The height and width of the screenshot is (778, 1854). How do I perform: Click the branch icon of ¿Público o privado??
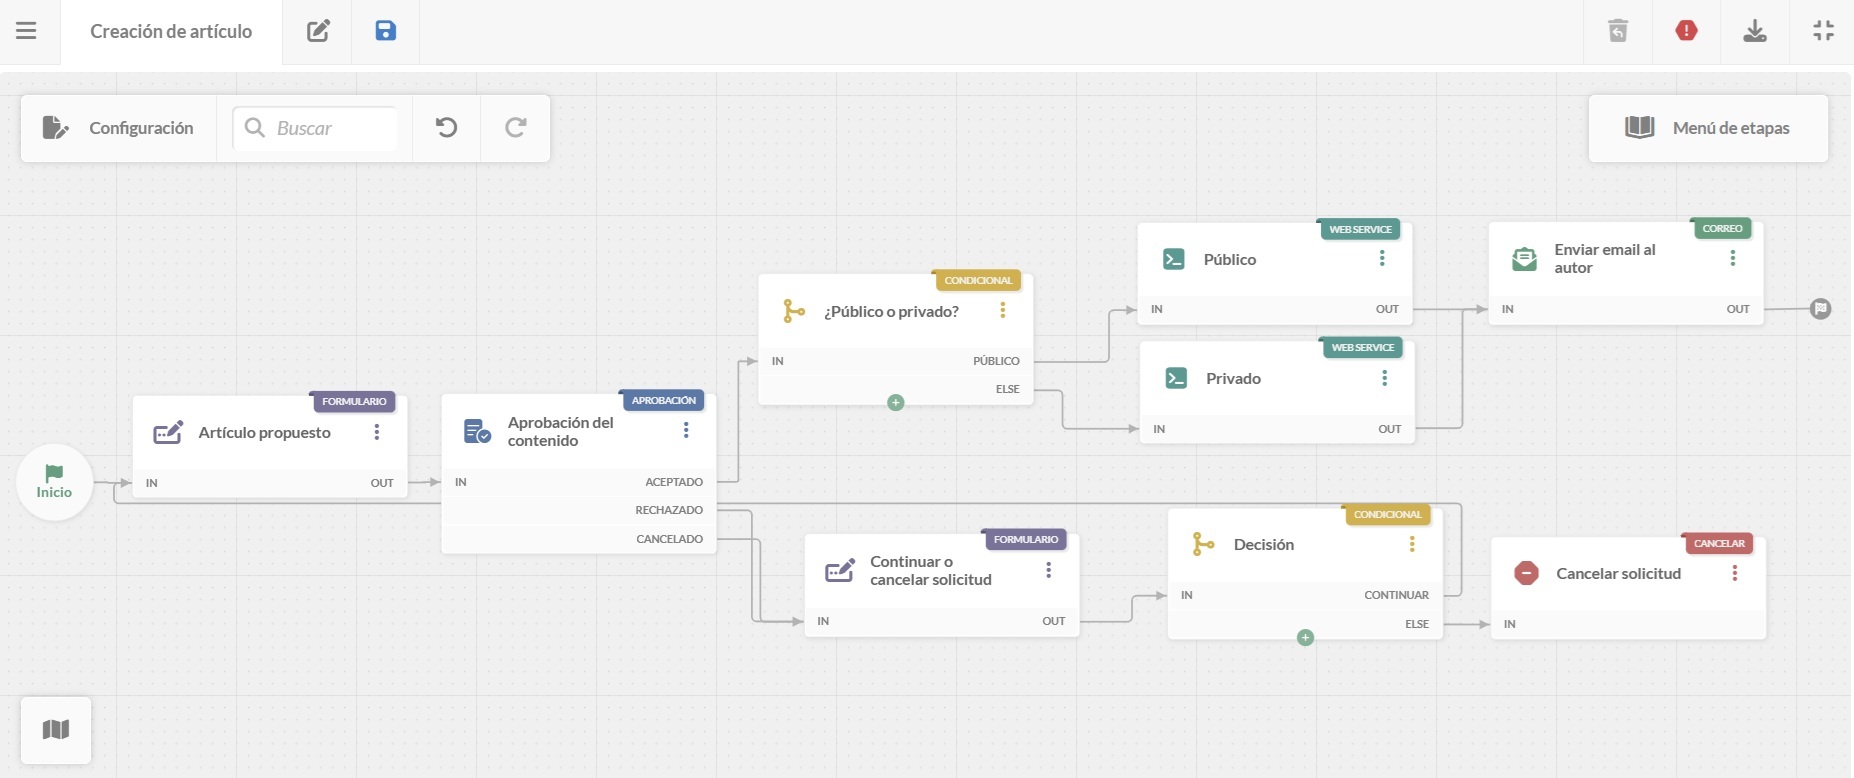794,311
